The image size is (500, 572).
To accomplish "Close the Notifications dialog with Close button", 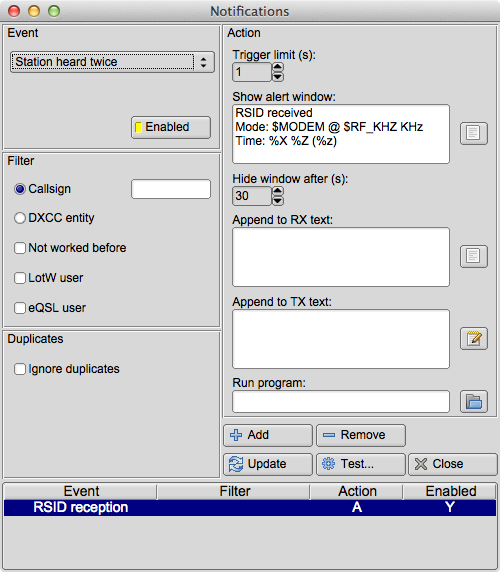I will [452, 464].
